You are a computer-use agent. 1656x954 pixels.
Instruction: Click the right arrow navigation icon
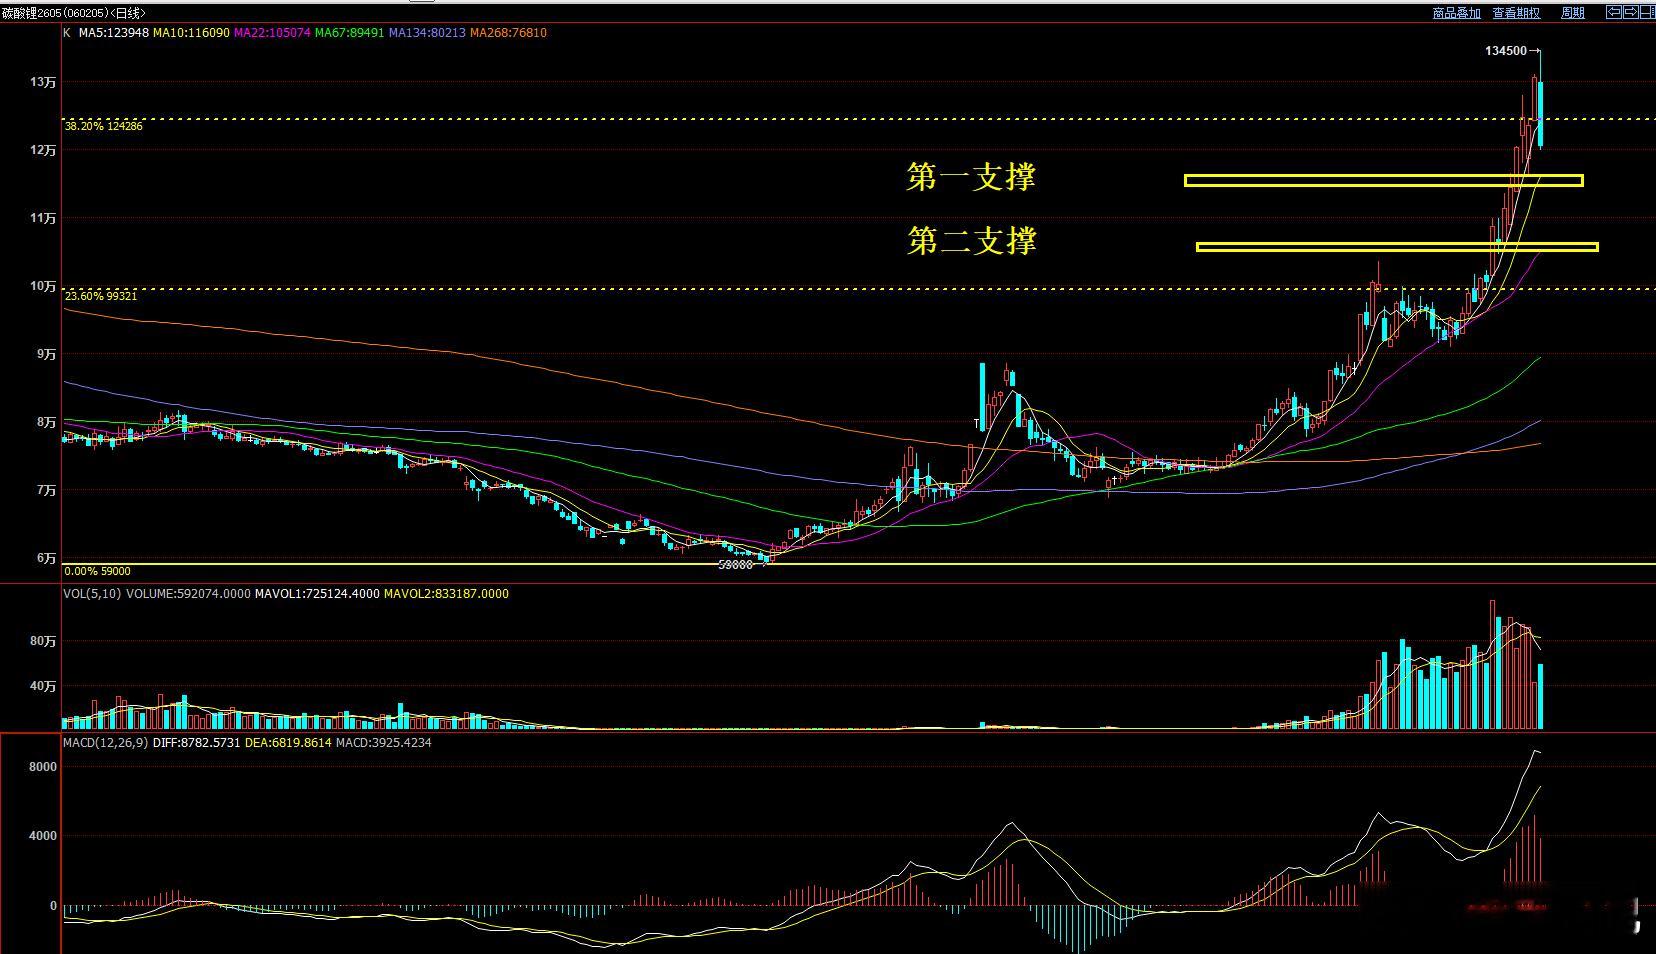click(1630, 13)
